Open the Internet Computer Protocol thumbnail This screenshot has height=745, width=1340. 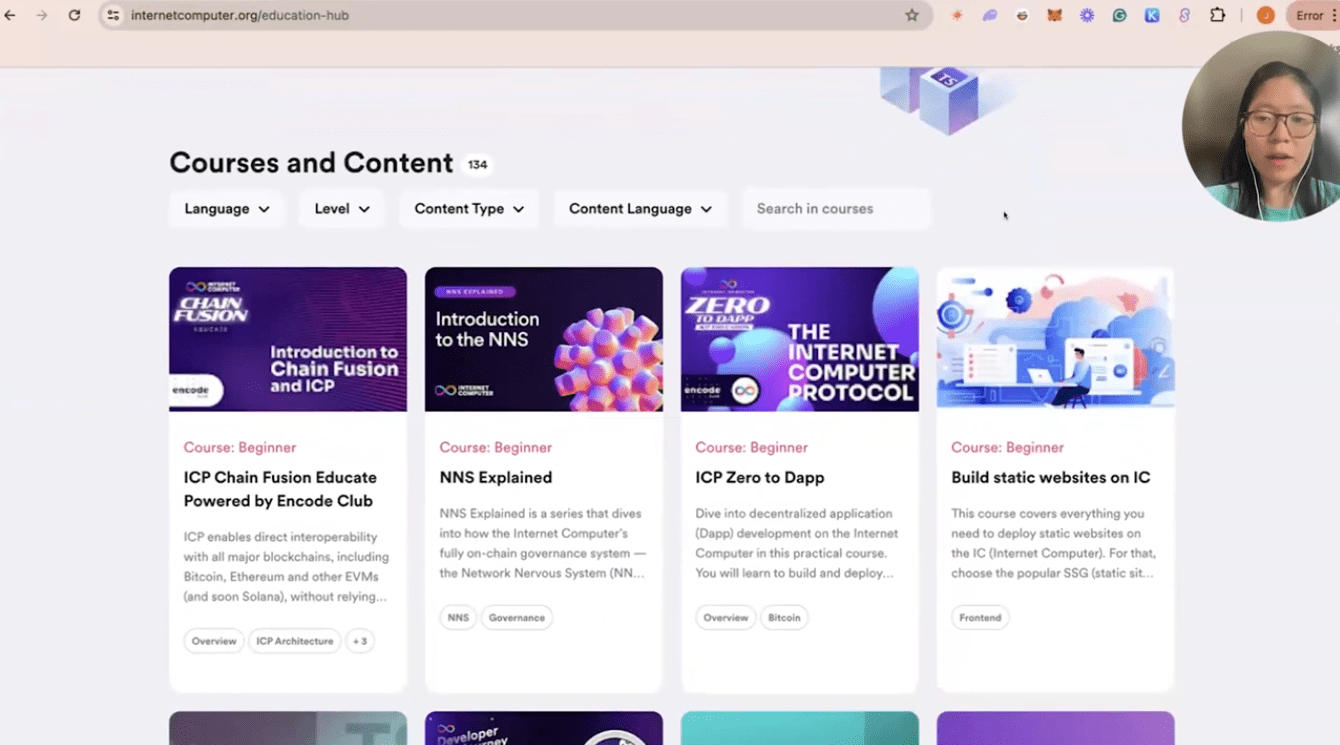pos(800,339)
